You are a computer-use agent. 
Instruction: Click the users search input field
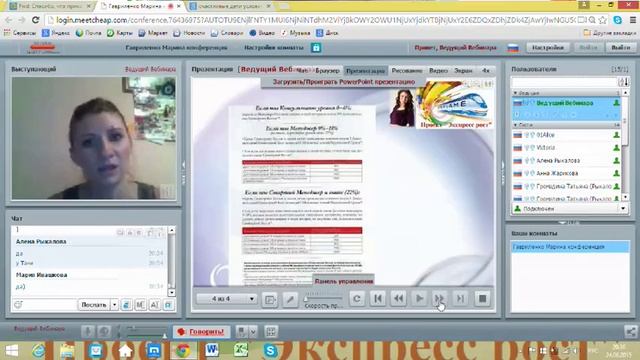[x=564, y=82]
